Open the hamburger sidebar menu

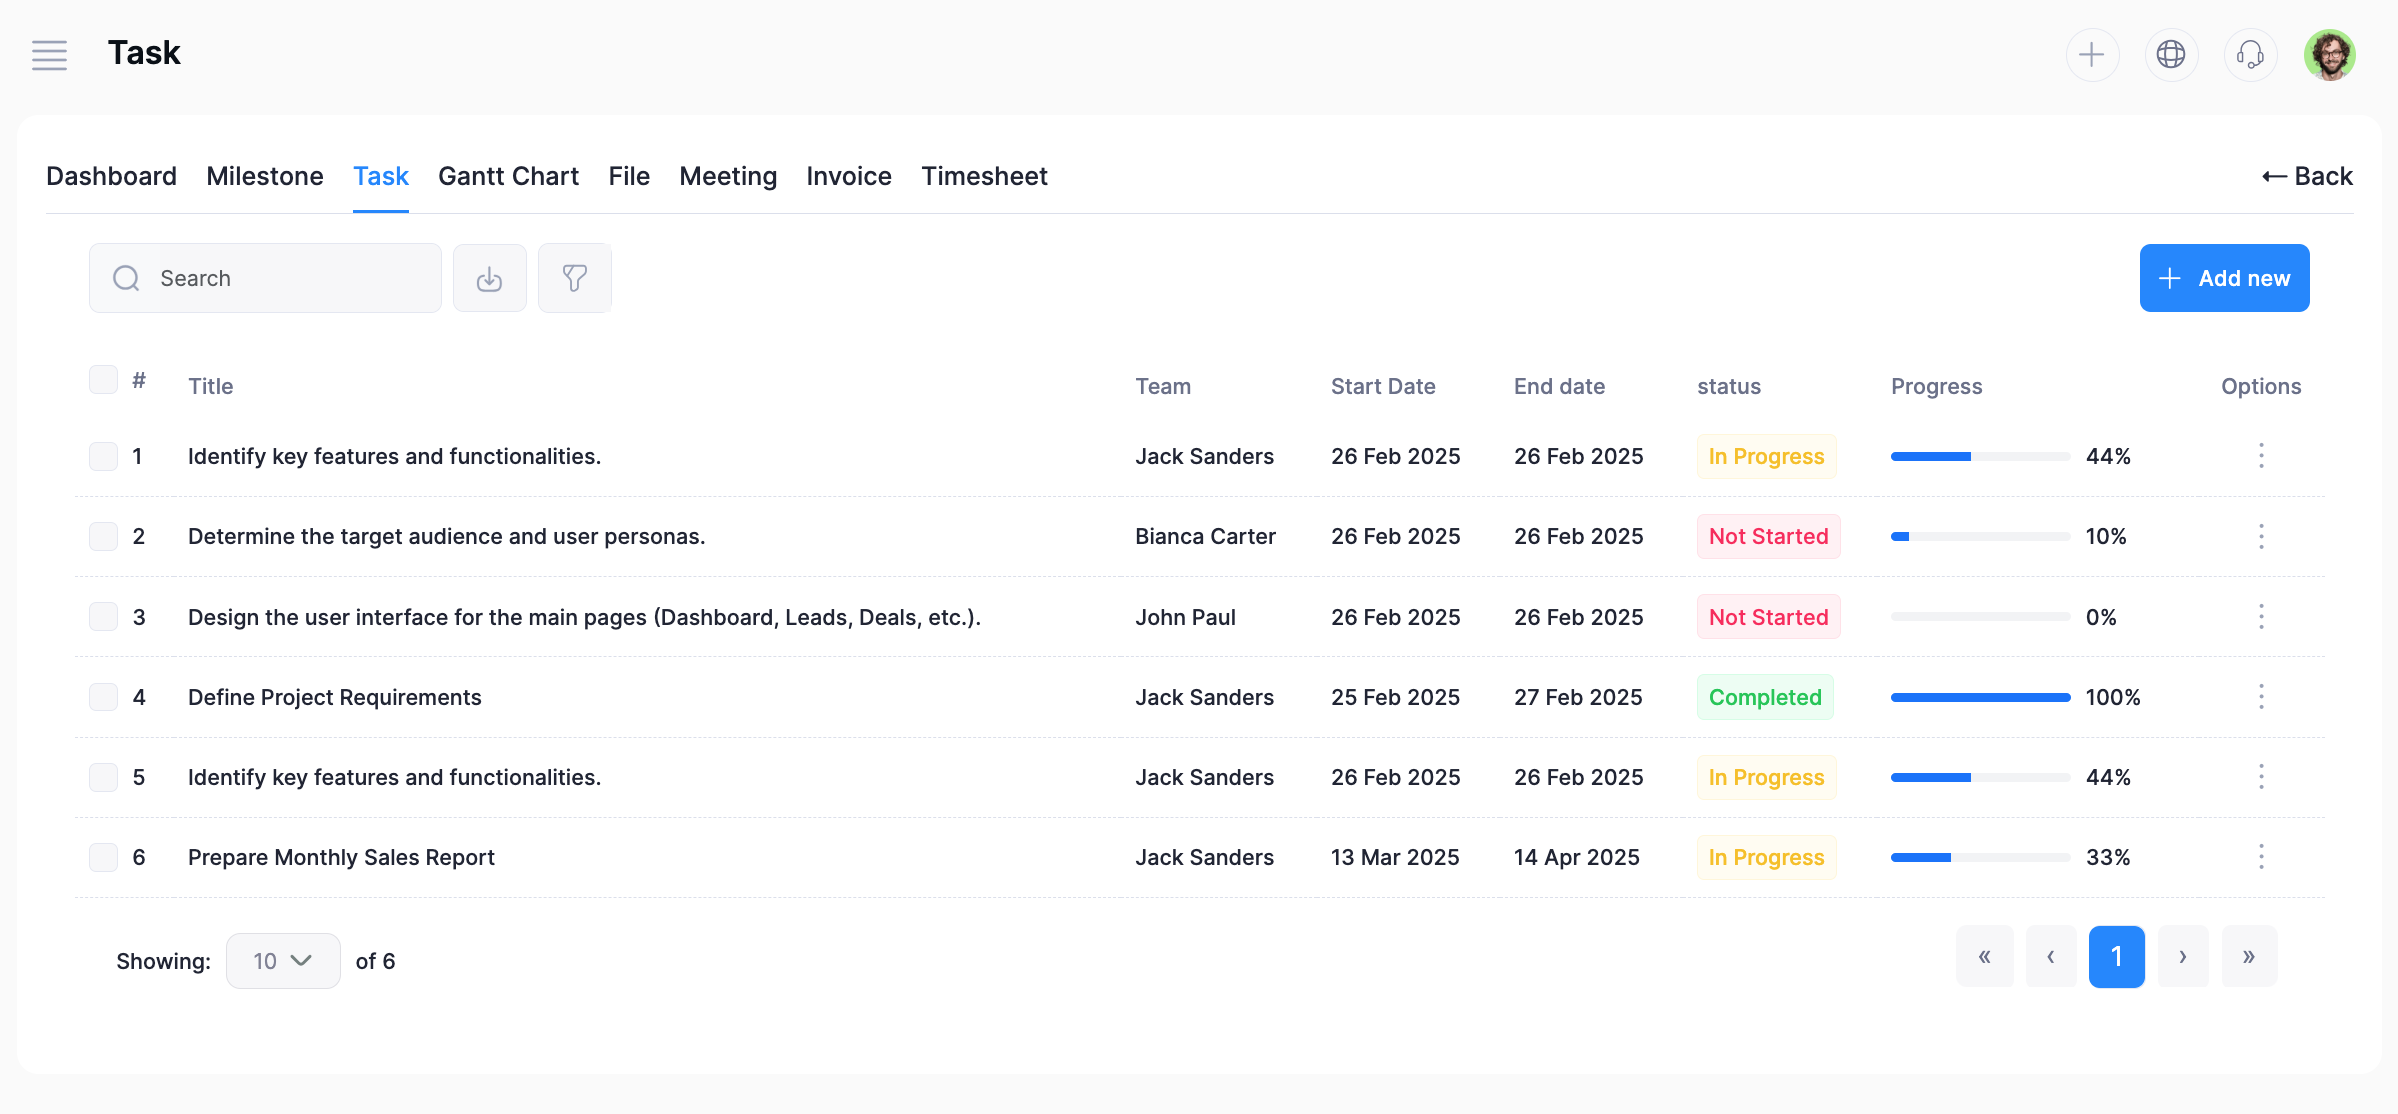click(49, 55)
